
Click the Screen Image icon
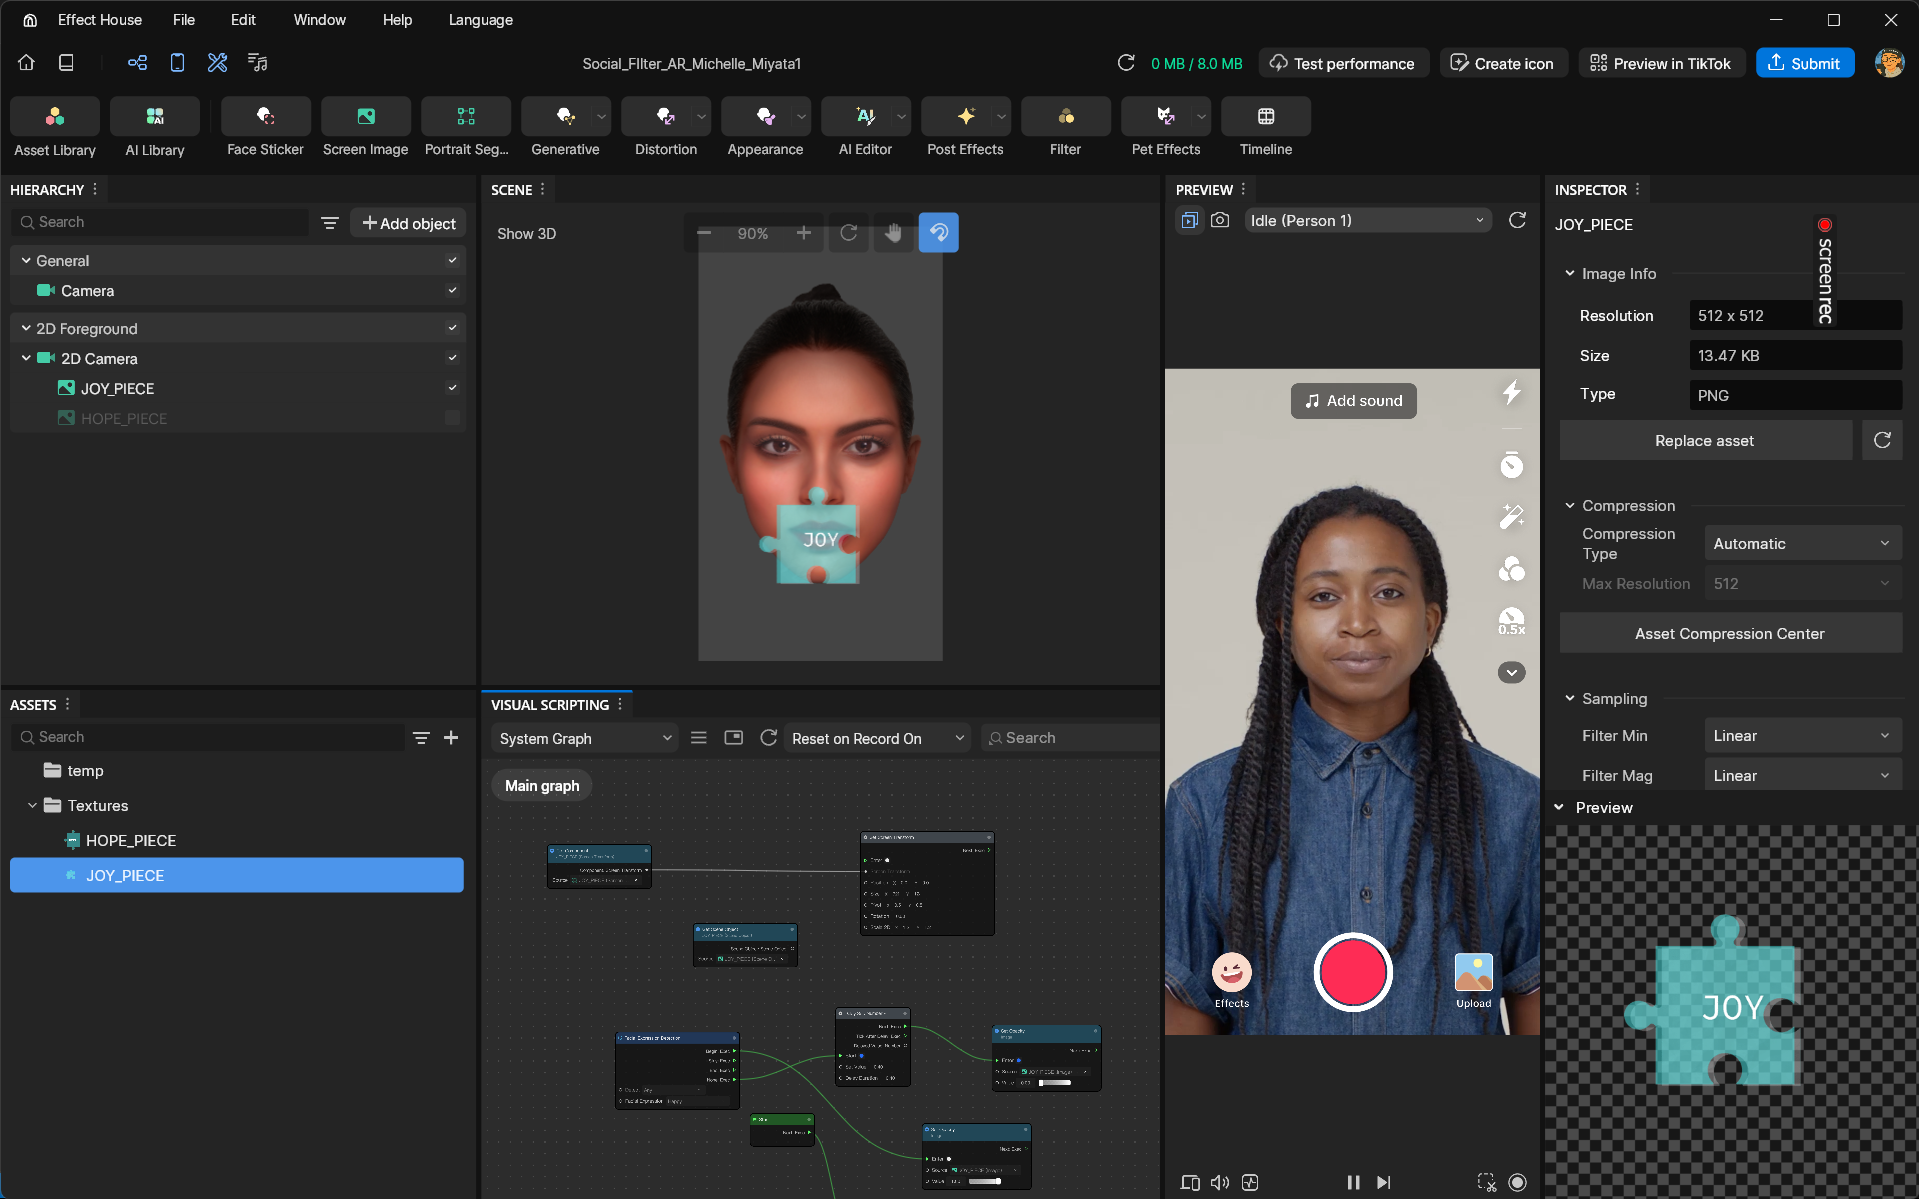coord(365,117)
